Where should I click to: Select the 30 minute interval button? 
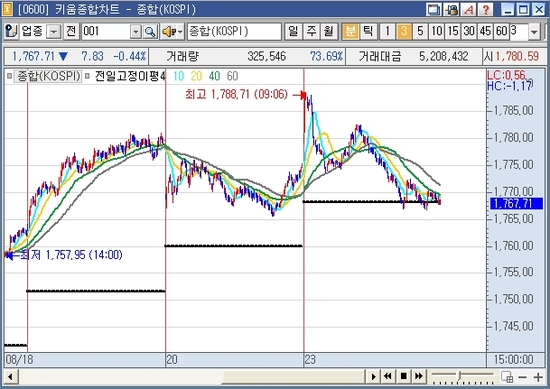click(x=469, y=32)
